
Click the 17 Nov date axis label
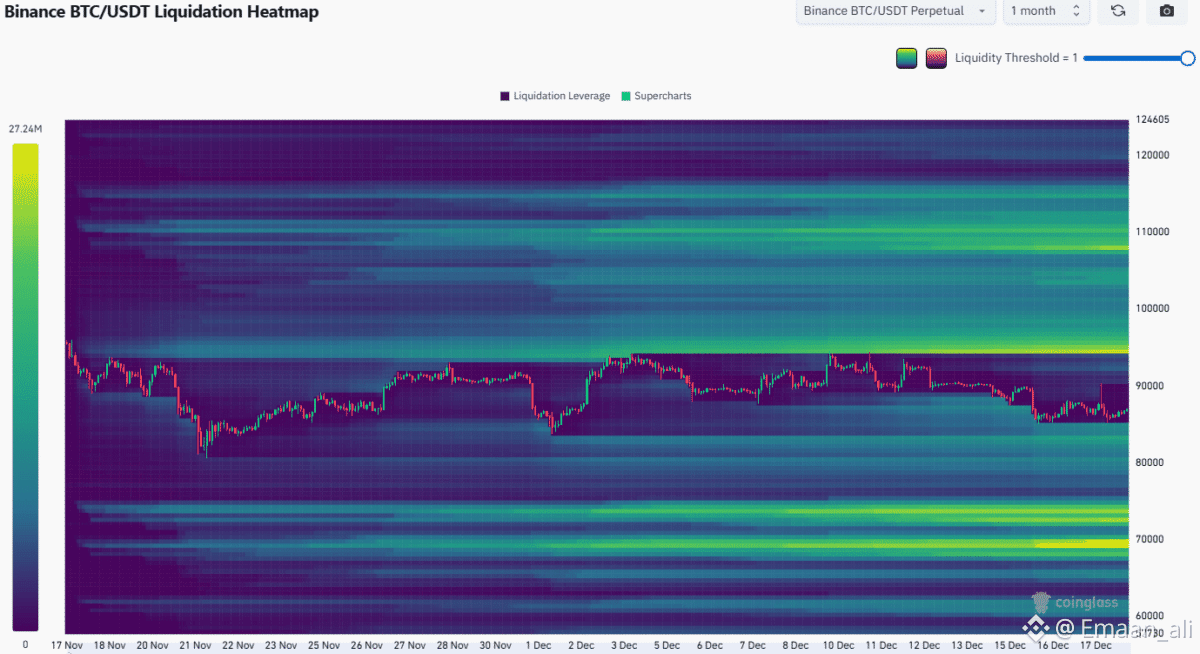coord(66,645)
